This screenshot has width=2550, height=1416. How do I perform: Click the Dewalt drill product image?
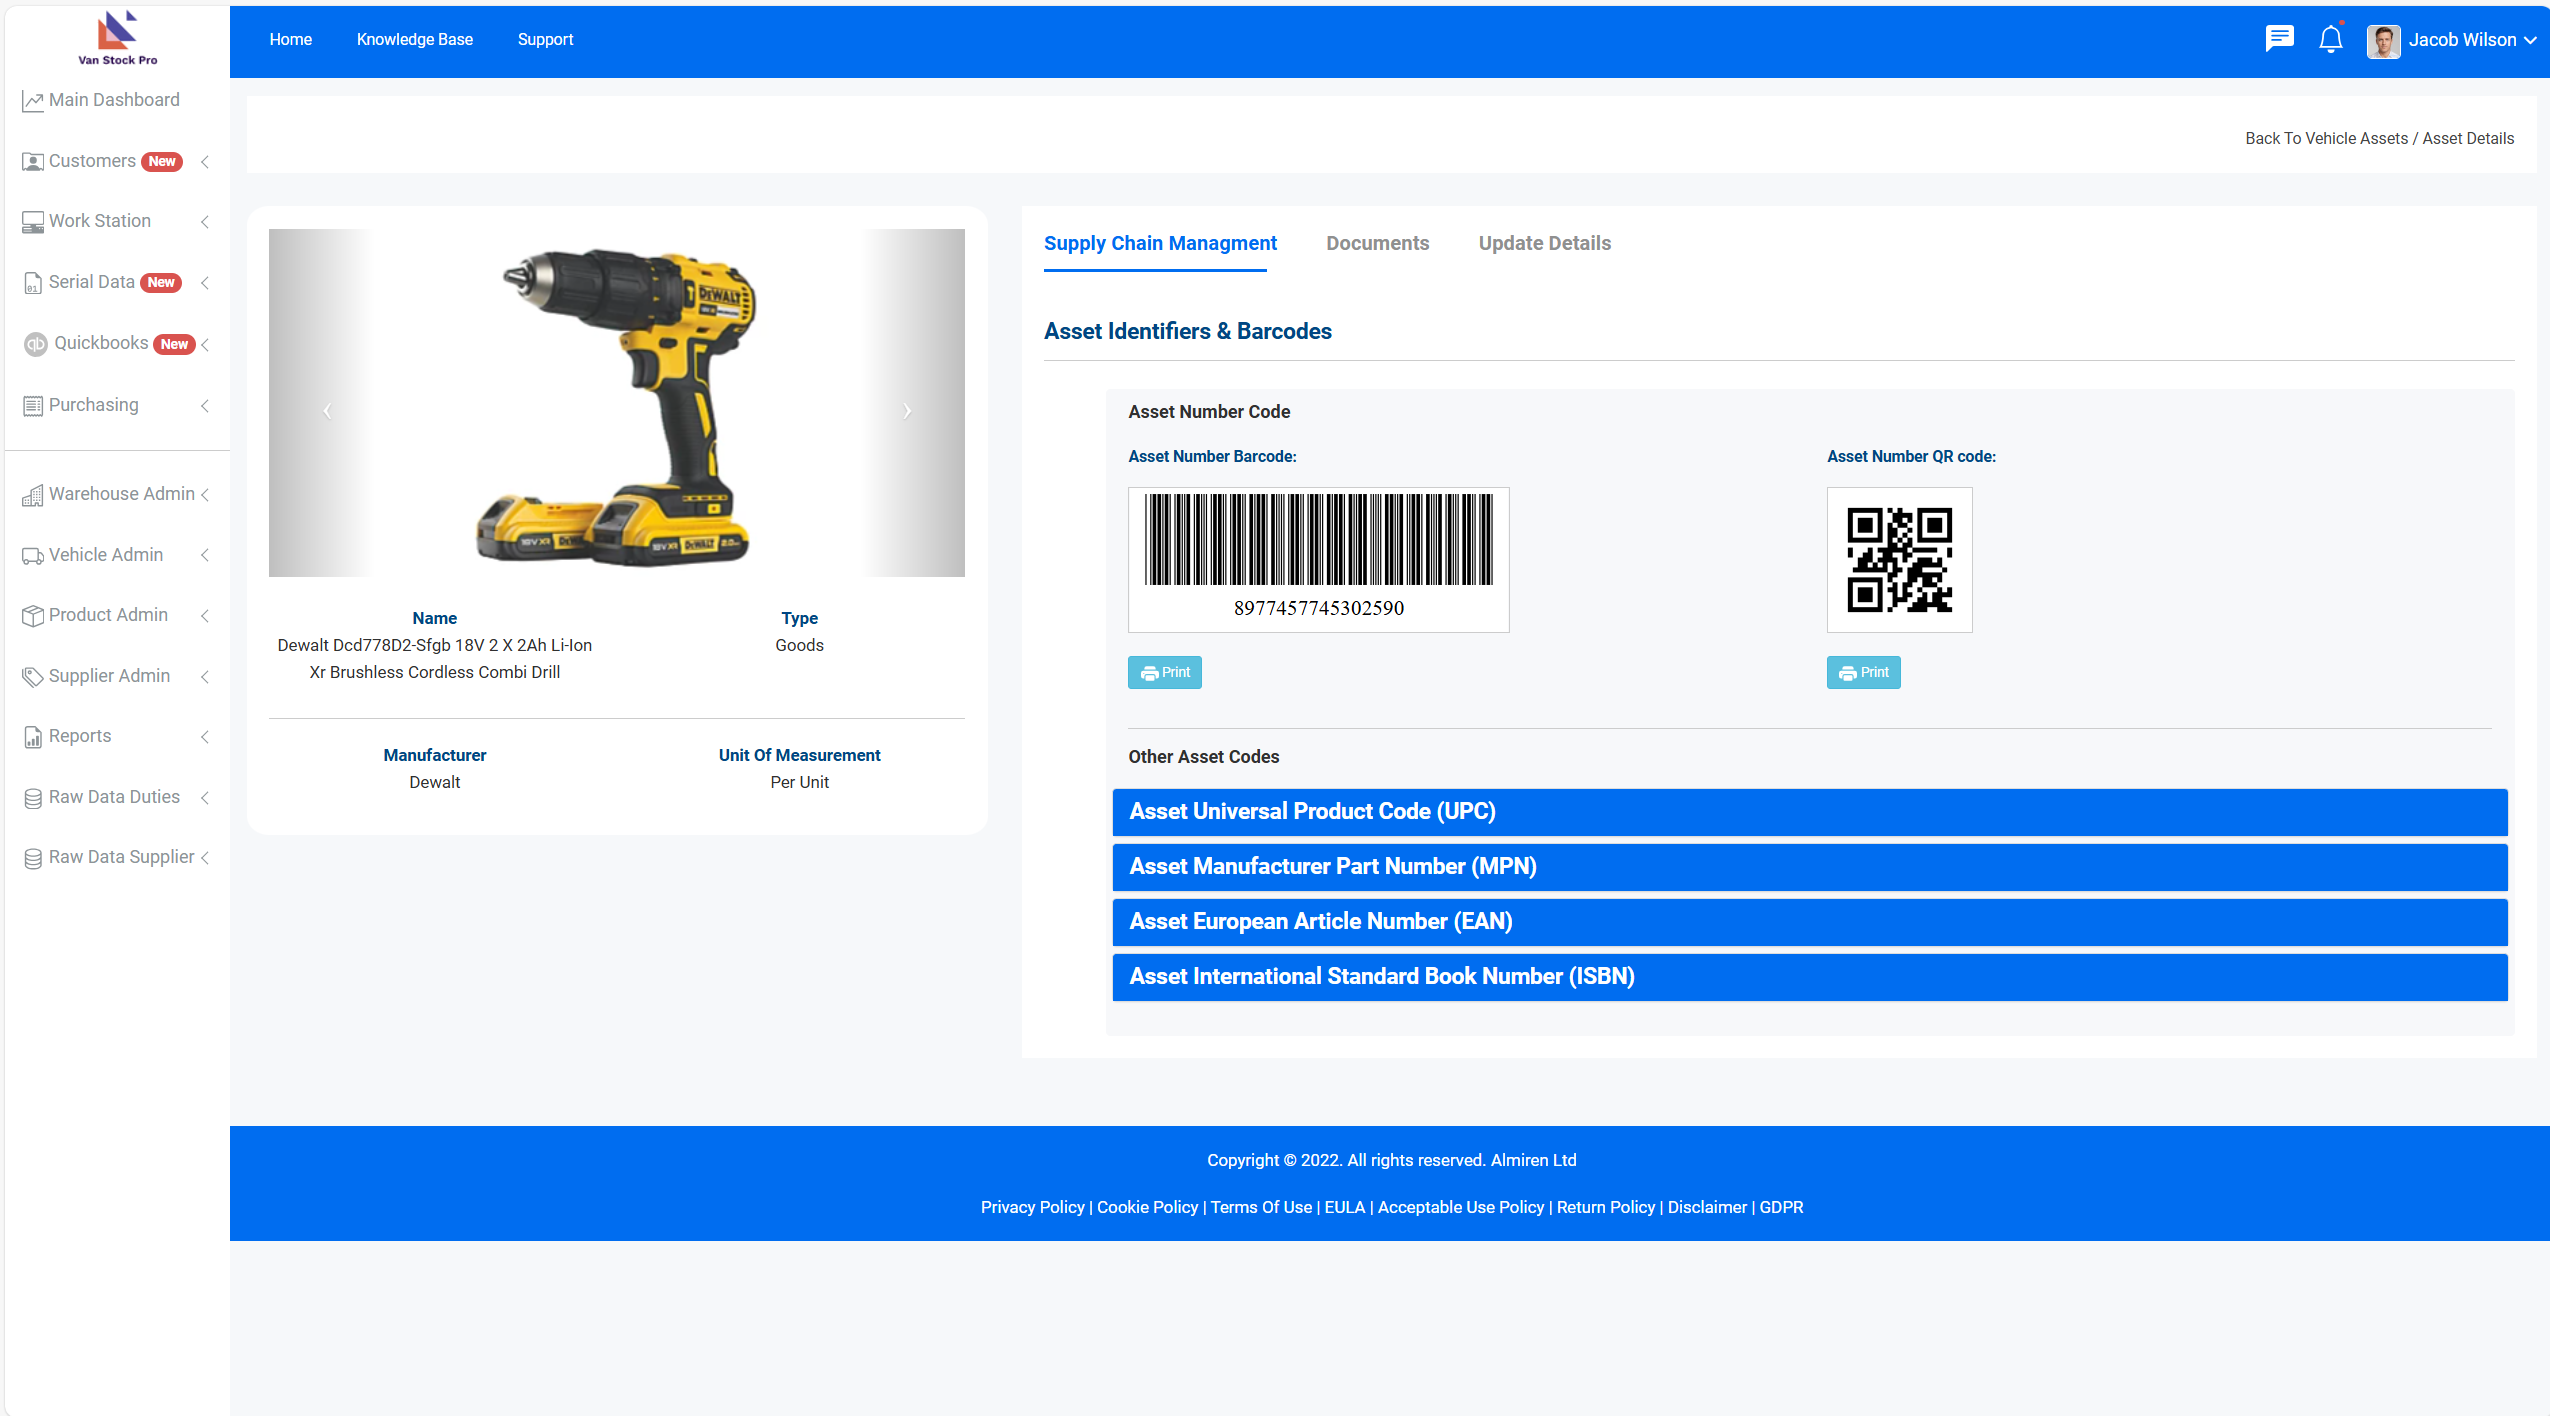coord(617,405)
